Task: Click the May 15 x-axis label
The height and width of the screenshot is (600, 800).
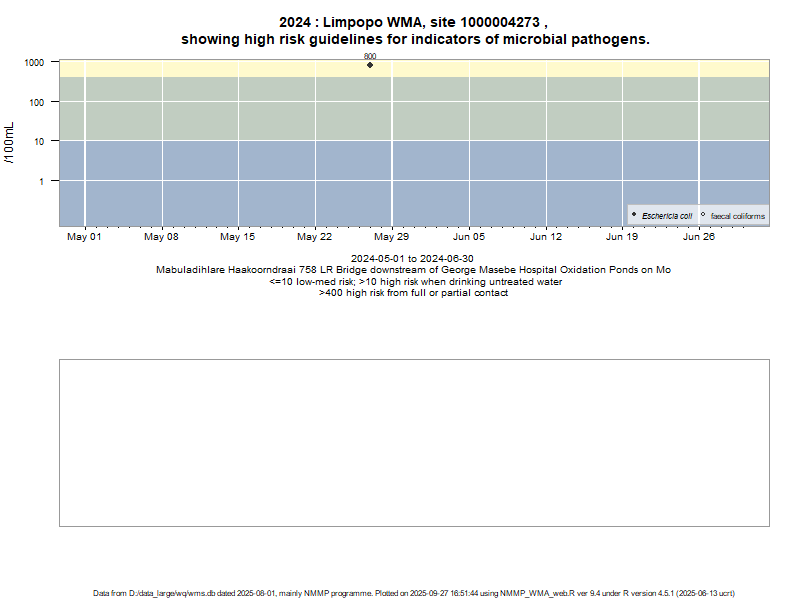Action: [238, 238]
